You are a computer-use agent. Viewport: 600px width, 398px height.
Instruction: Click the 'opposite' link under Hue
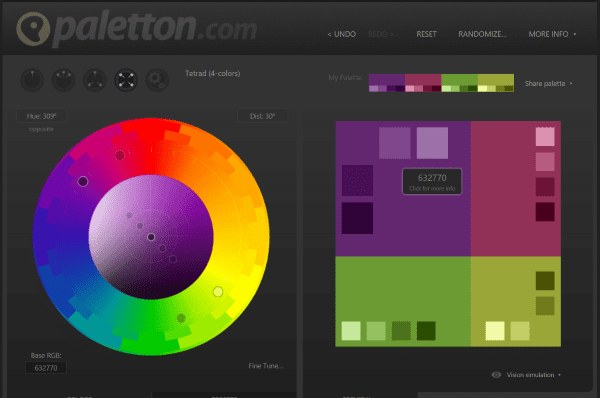pyautogui.click(x=41, y=129)
